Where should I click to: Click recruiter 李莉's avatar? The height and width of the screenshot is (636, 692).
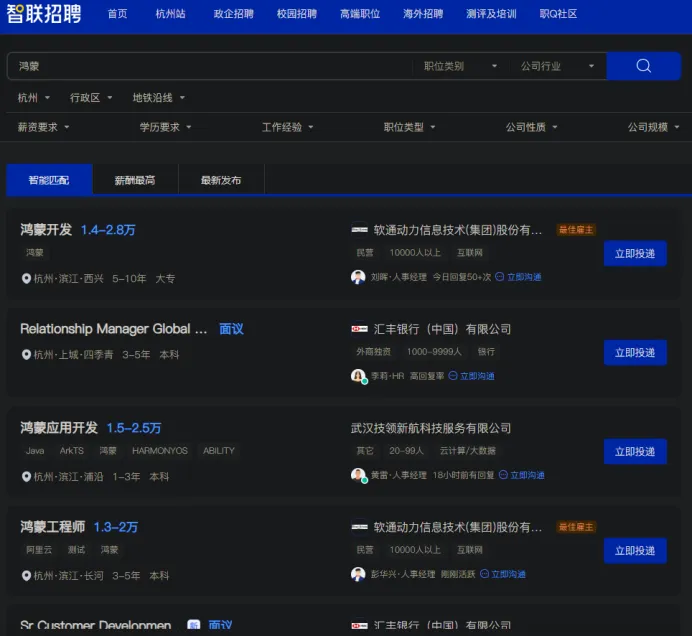[x=358, y=376]
